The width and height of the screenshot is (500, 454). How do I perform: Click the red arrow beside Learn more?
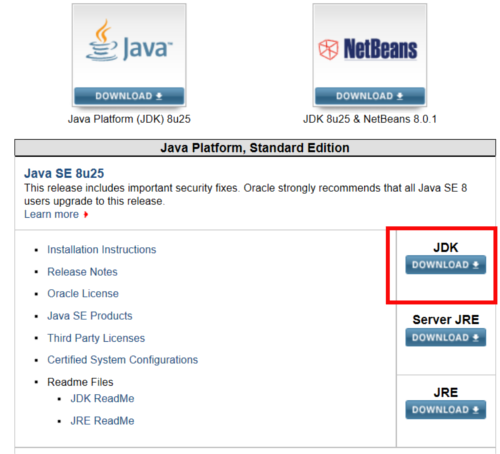click(x=86, y=215)
